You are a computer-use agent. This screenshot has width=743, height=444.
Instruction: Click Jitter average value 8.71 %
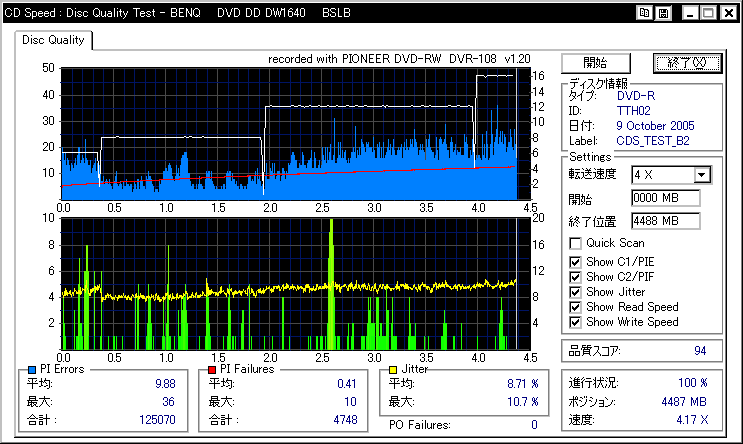[x=523, y=384]
